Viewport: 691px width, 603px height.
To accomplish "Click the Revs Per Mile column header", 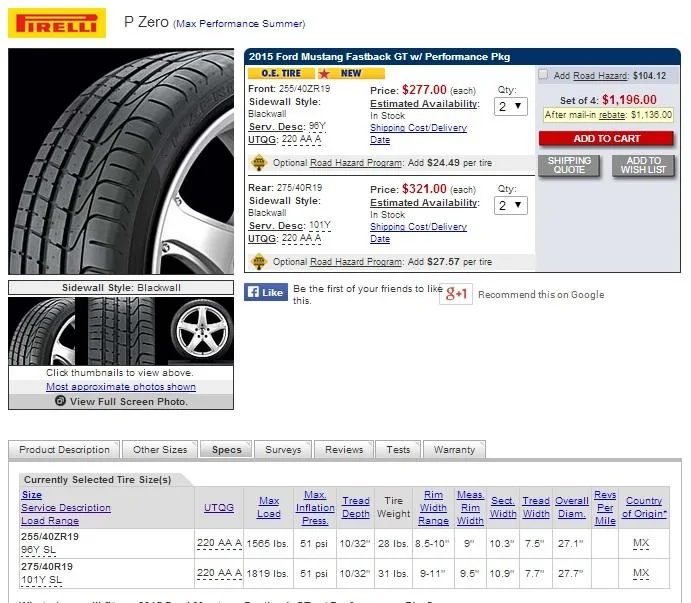I will point(605,508).
